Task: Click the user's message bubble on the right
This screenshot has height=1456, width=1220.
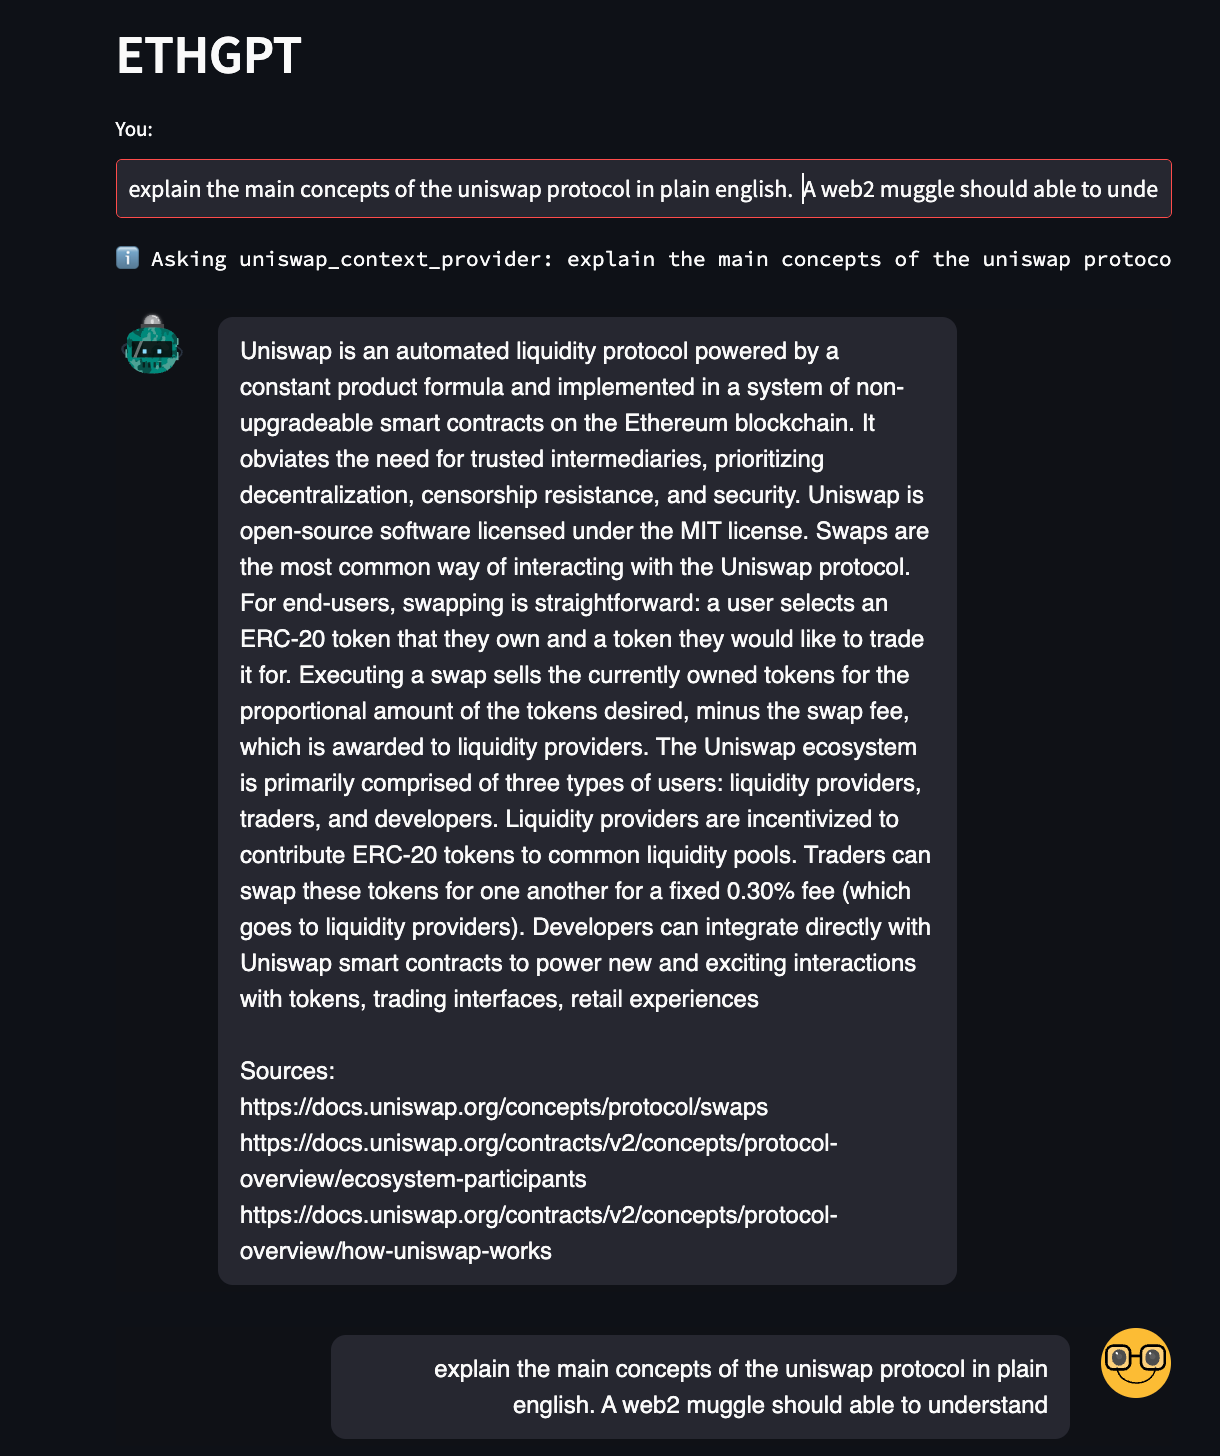Action: pyautogui.click(x=700, y=1386)
